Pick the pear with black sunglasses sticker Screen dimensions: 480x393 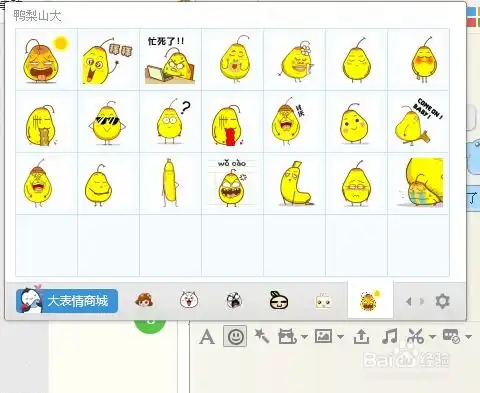[x=108, y=122]
